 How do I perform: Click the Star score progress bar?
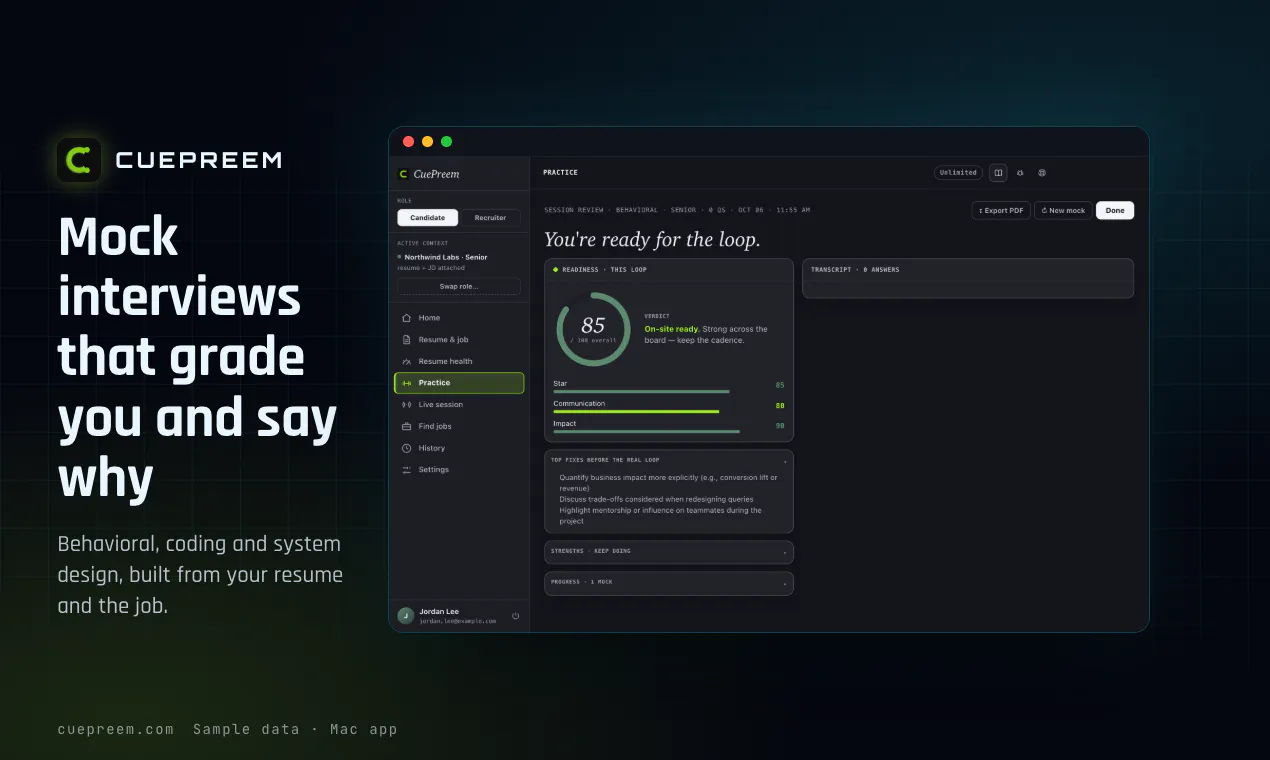tap(641, 392)
